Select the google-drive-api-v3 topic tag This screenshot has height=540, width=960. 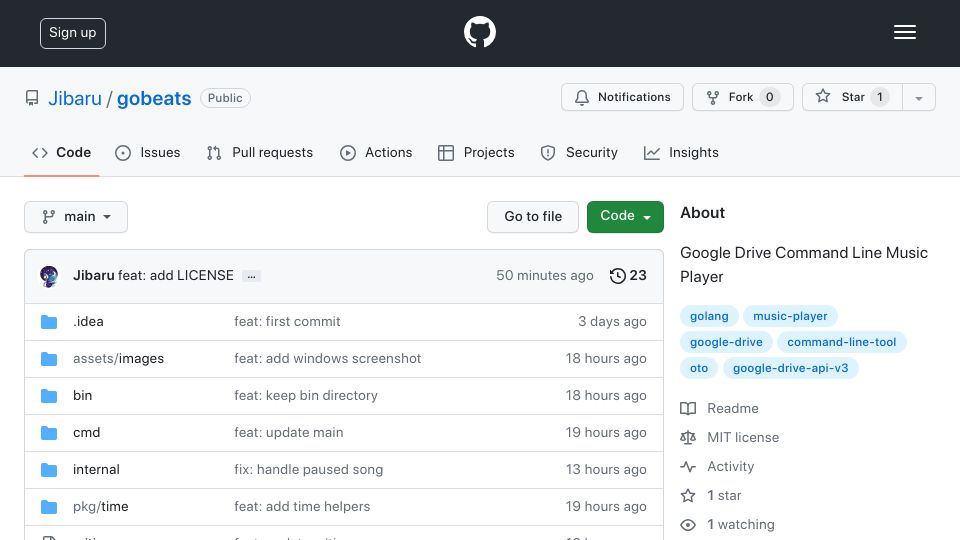click(790, 368)
